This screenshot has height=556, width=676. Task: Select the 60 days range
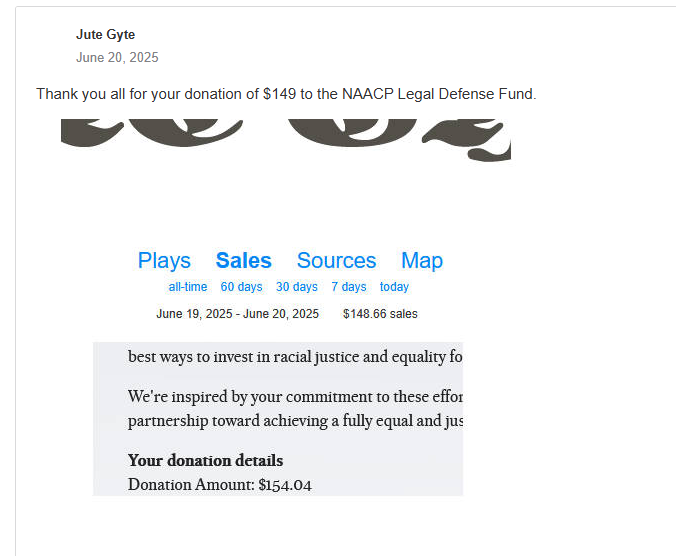(241, 287)
